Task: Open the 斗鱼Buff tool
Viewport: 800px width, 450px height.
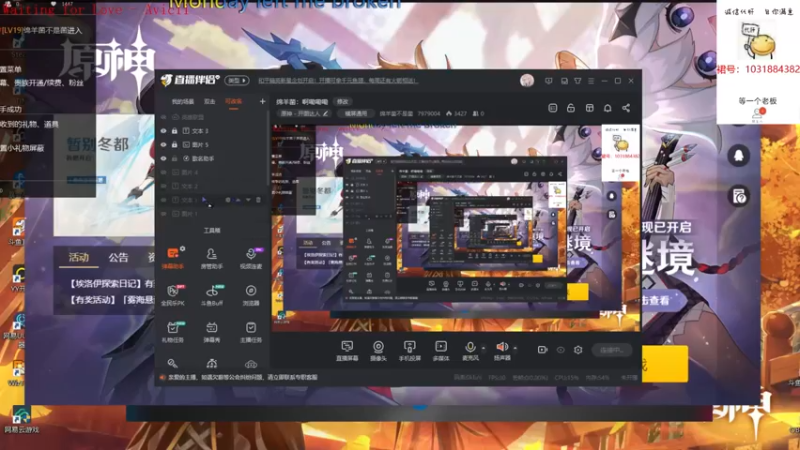Action: [211, 295]
